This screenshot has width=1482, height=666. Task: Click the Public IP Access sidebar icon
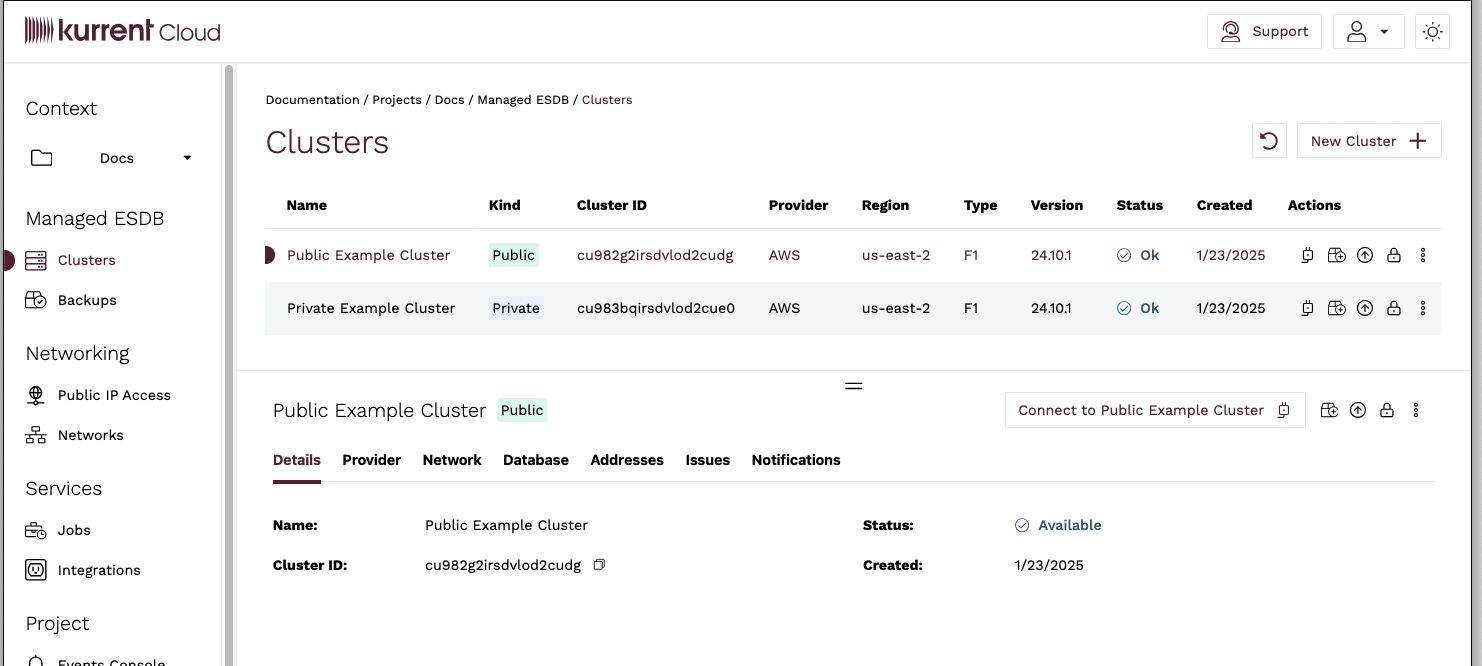pos(35,395)
